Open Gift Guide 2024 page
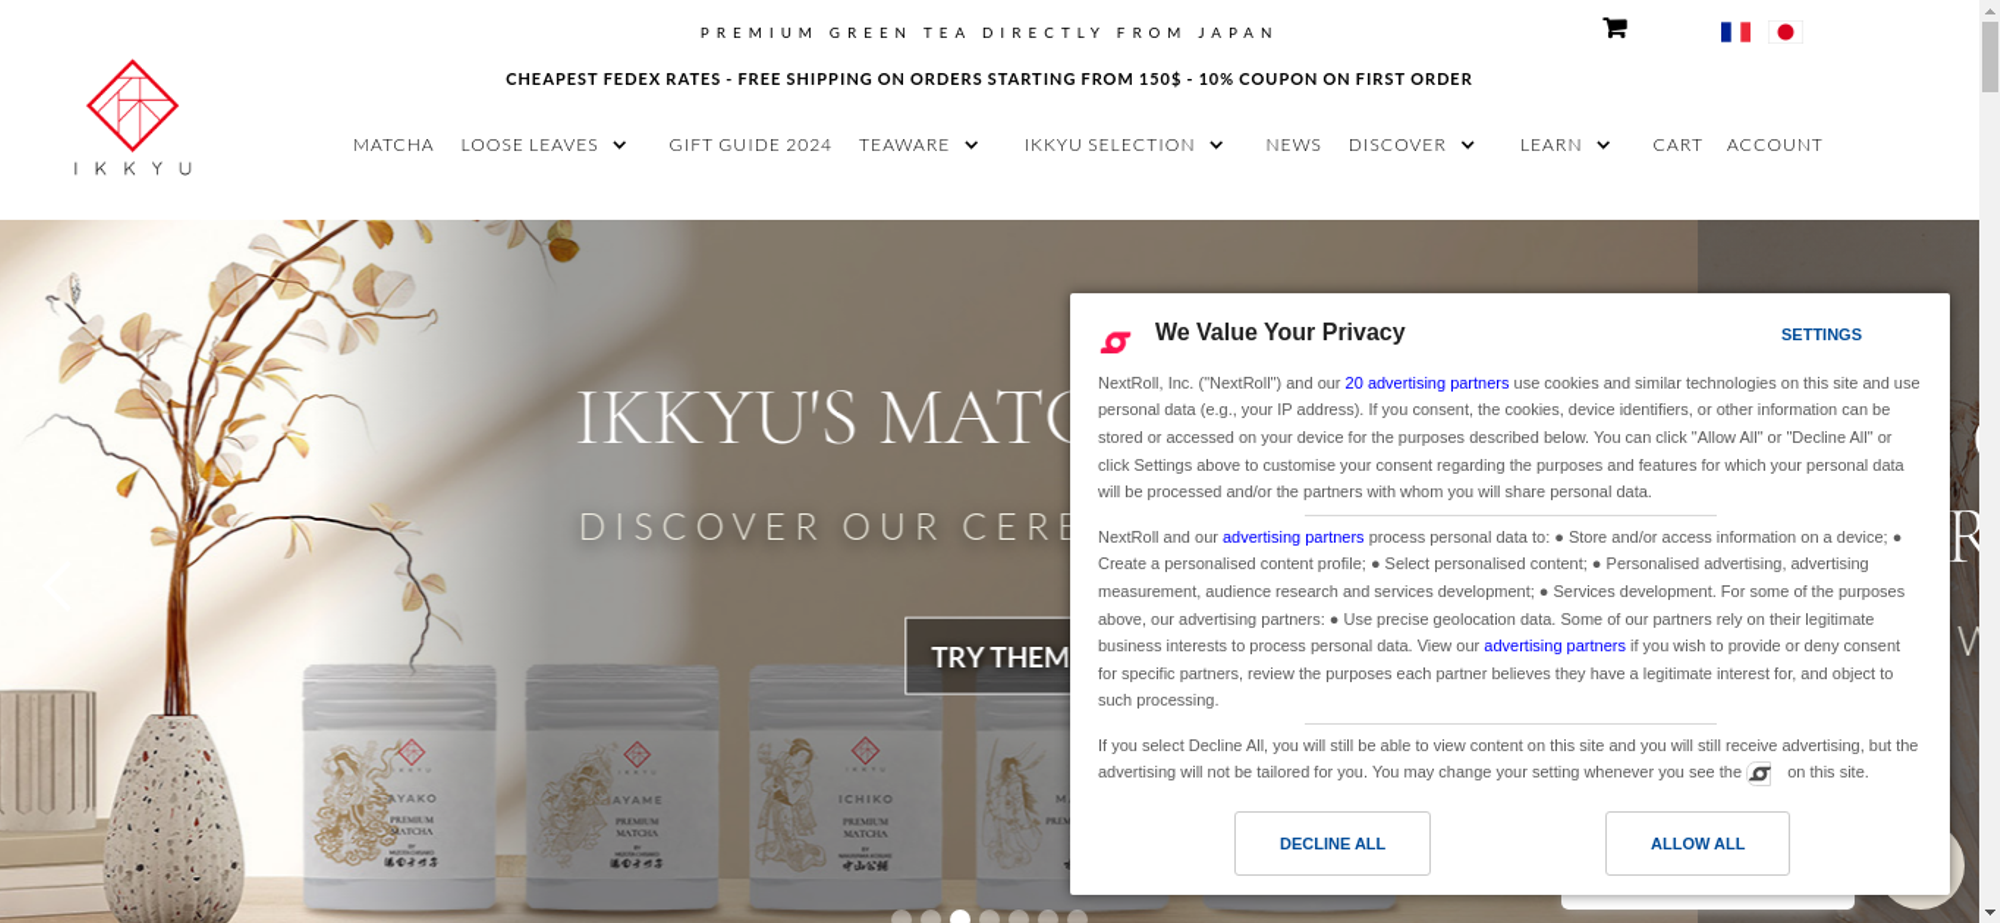 pos(750,145)
